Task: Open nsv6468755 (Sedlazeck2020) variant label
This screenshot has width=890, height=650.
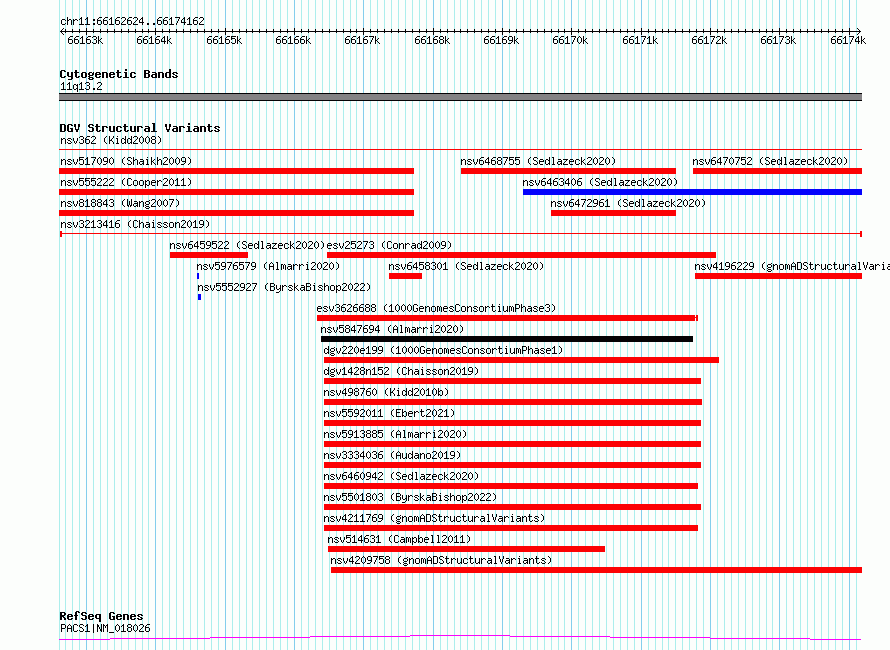Action: coord(538,161)
